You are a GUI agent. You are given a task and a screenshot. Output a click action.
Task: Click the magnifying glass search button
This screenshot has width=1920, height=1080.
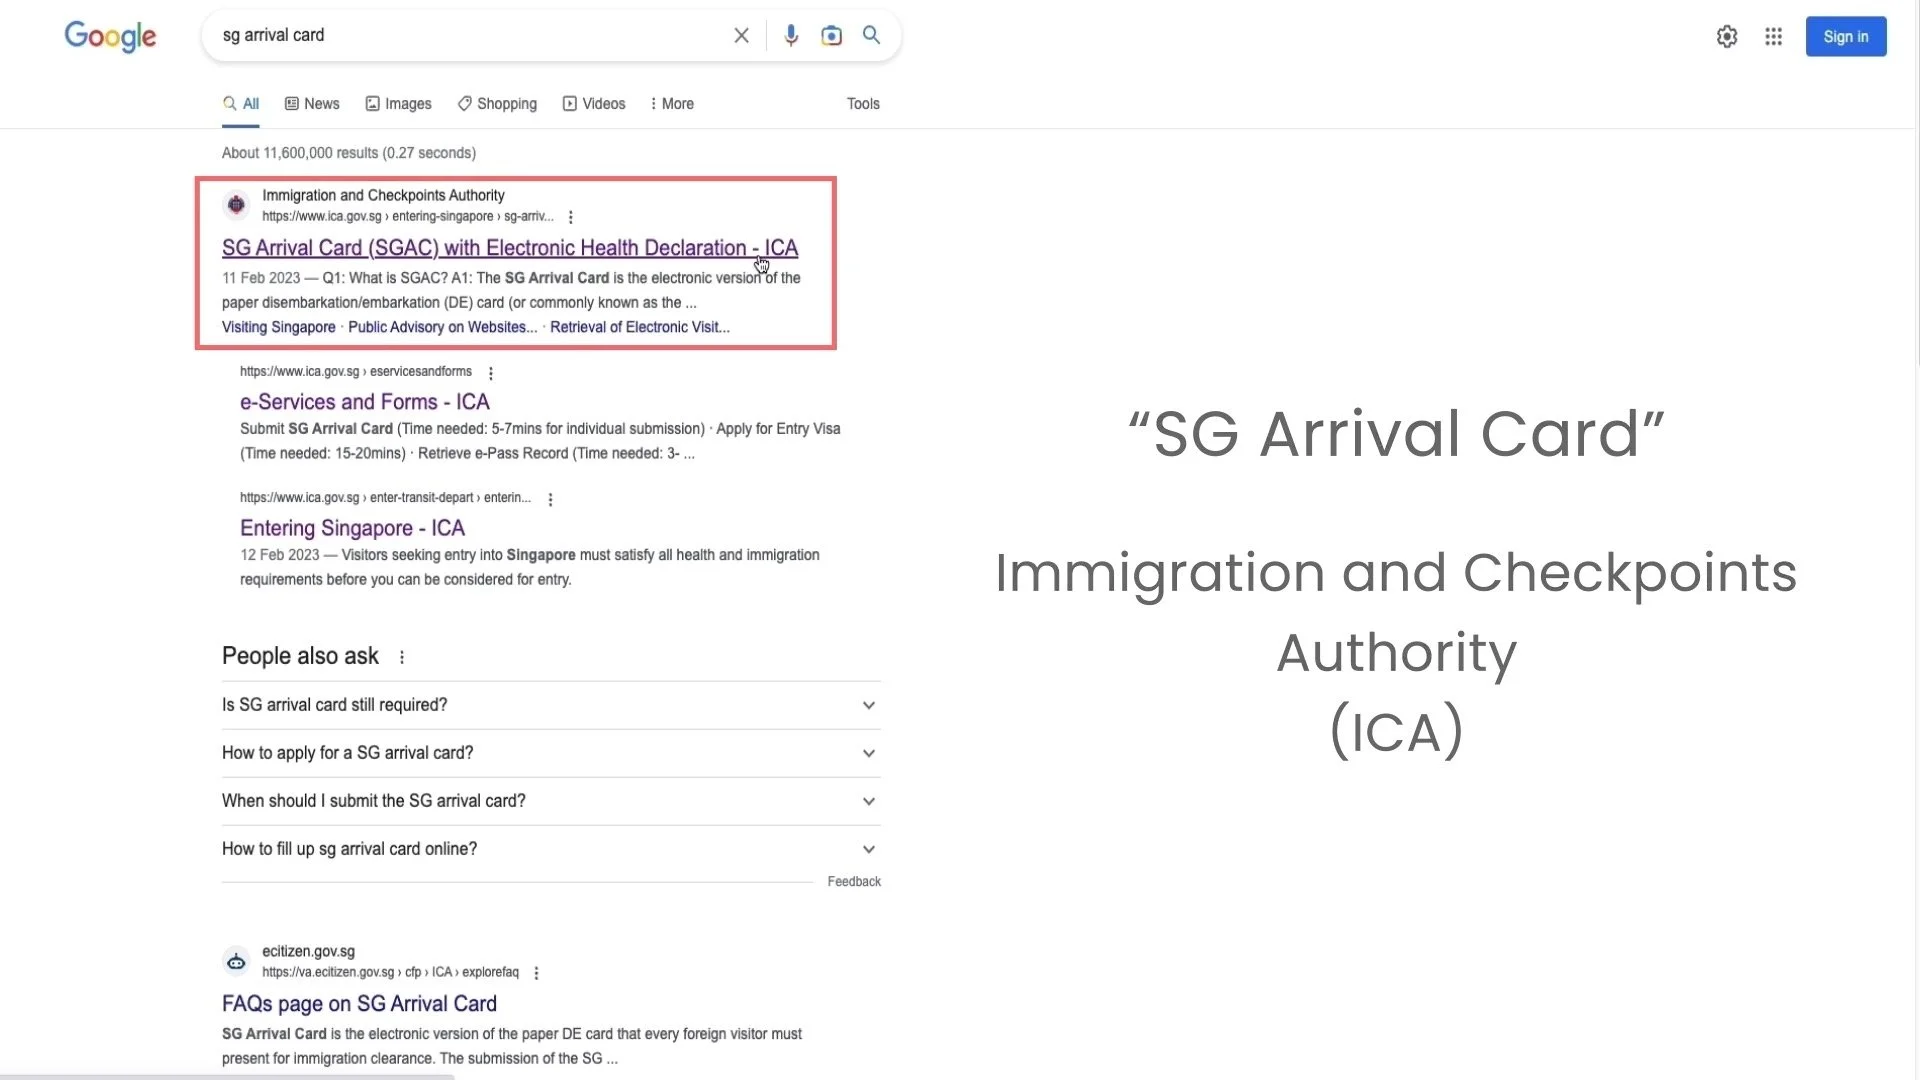(872, 36)
